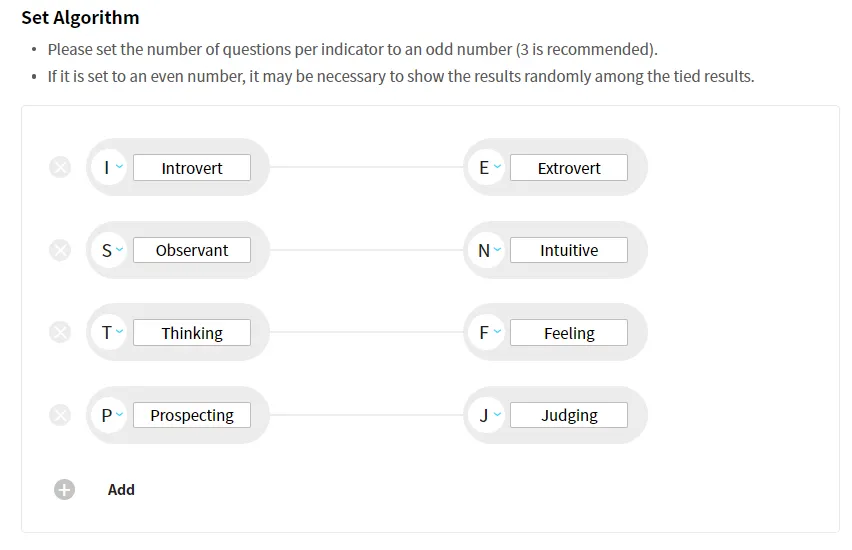Click the Add button label
This screenshot has height=550, width=852.
[121, 489]
